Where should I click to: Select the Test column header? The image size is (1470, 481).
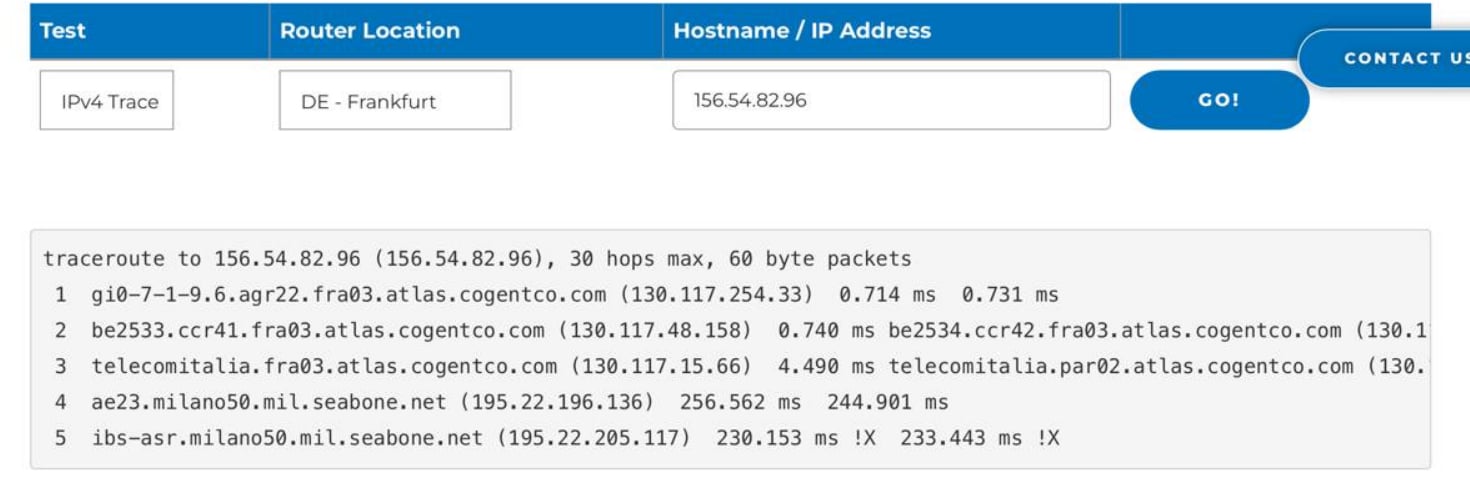(x=62, y=30)
